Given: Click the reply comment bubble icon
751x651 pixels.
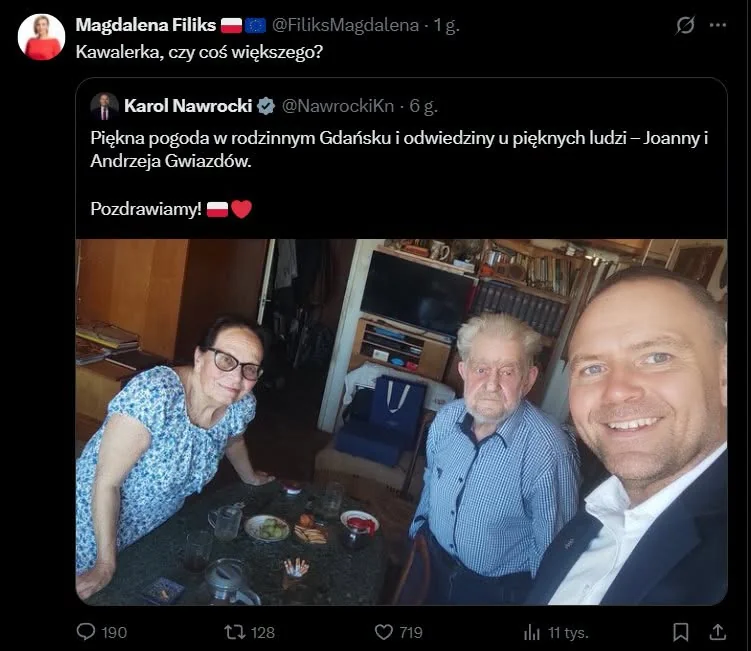Looking at the screenshot, I should (x=86, y=632).
